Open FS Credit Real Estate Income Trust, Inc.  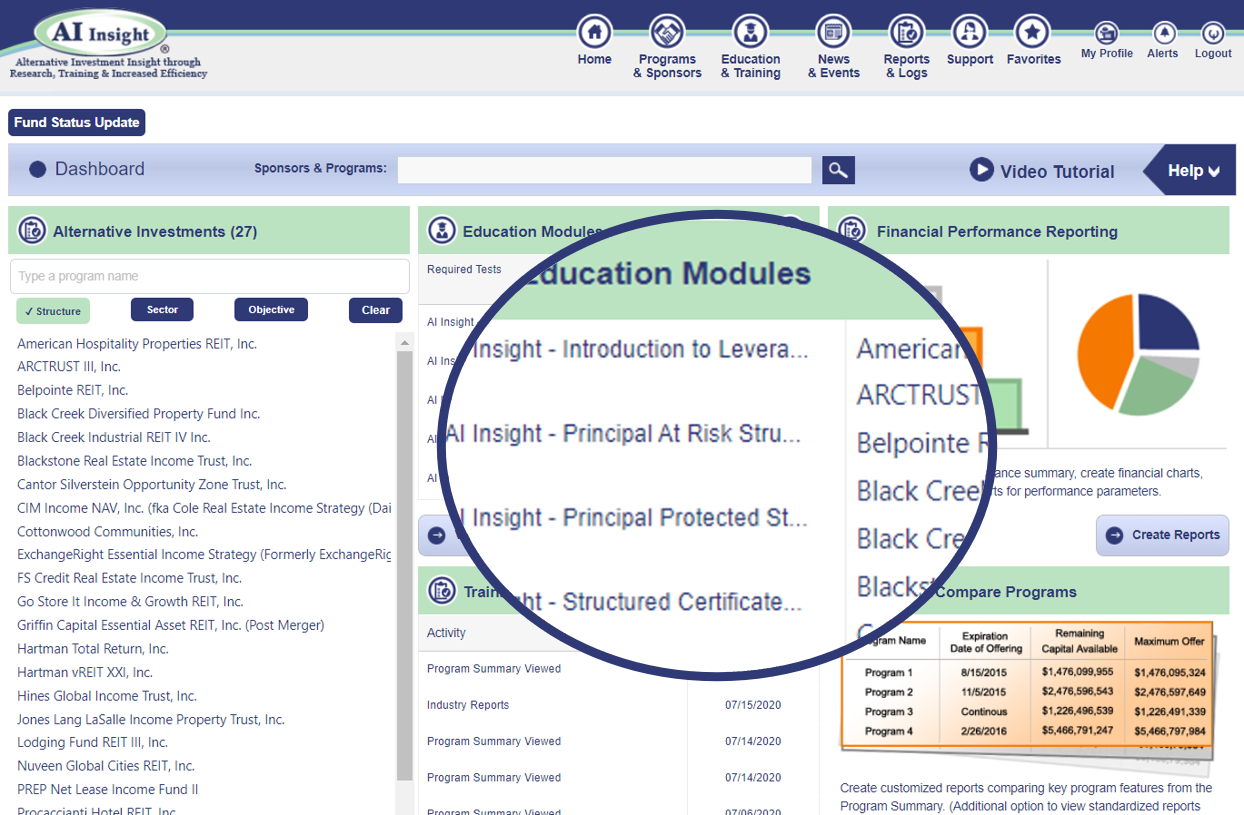(x=130, y=578)
